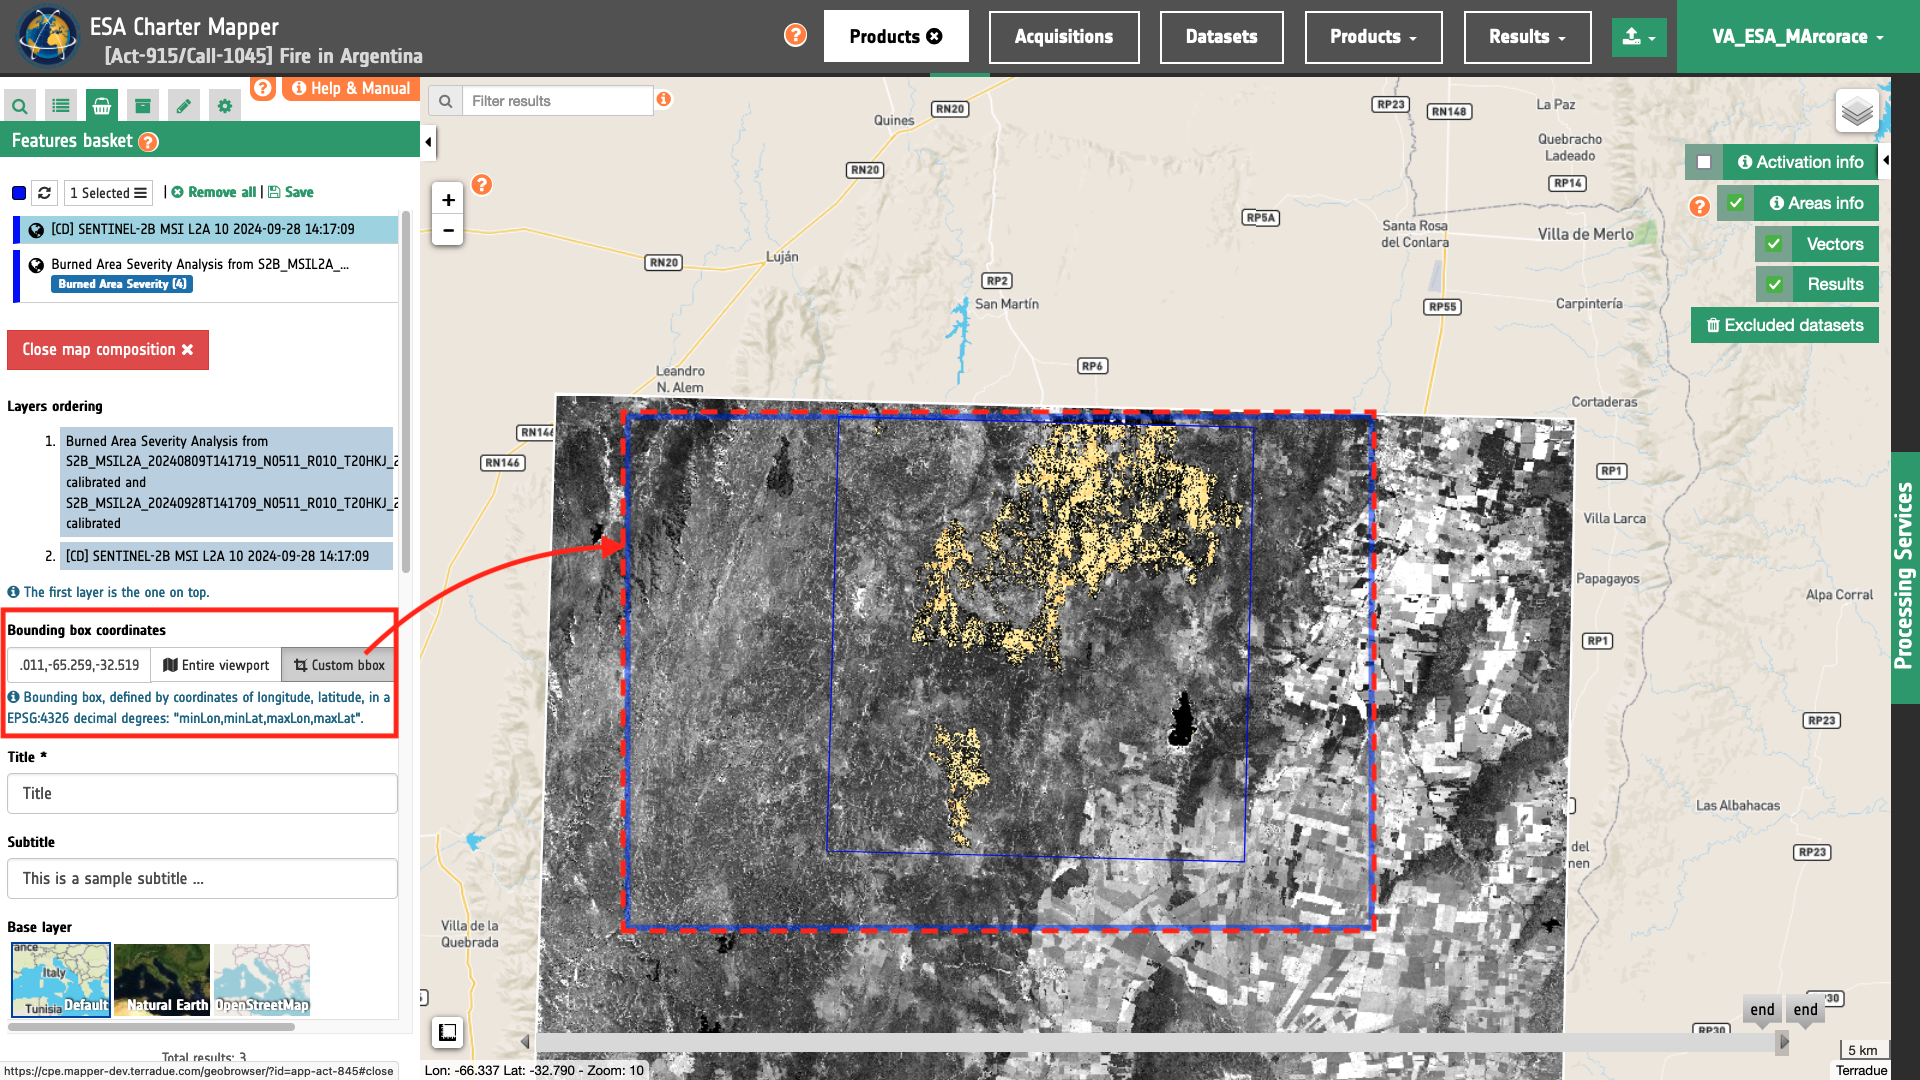Click the Areas info button
Viewport: 1920px width, 1080px height.
click(1815, 203)
